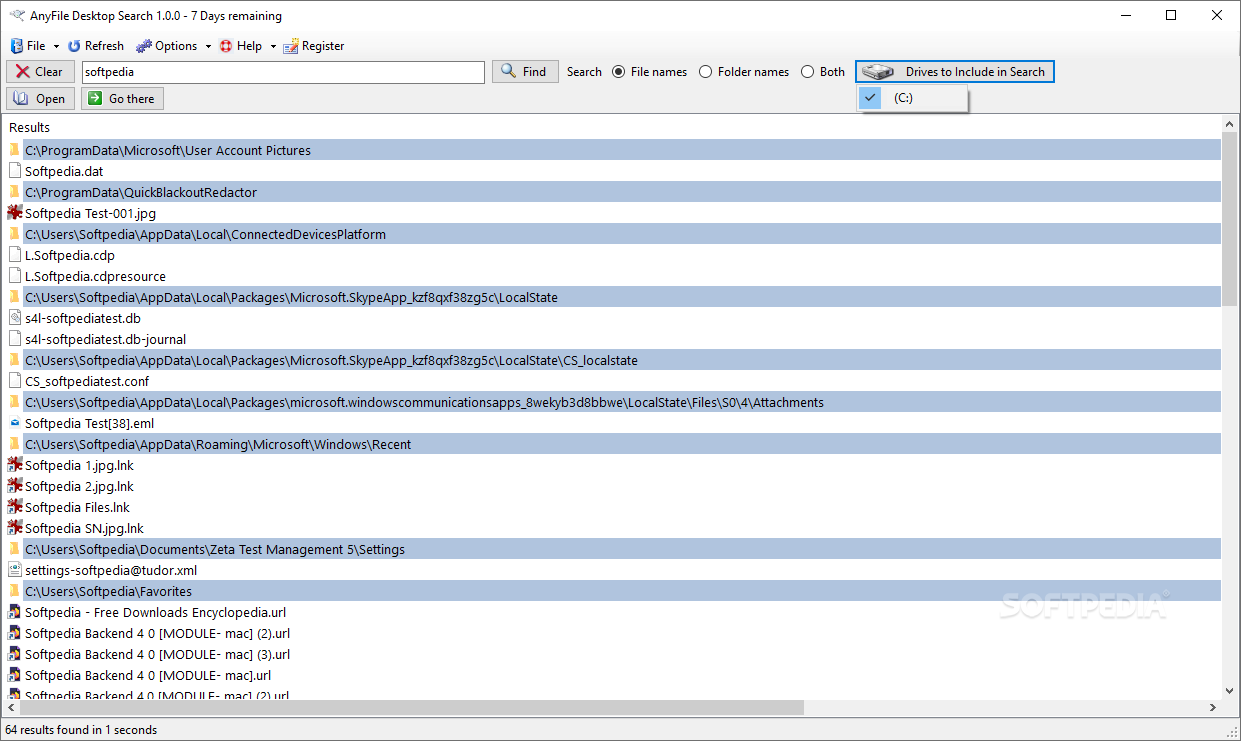Click the Softpedia.dat file icon

[x=14, y=171]
